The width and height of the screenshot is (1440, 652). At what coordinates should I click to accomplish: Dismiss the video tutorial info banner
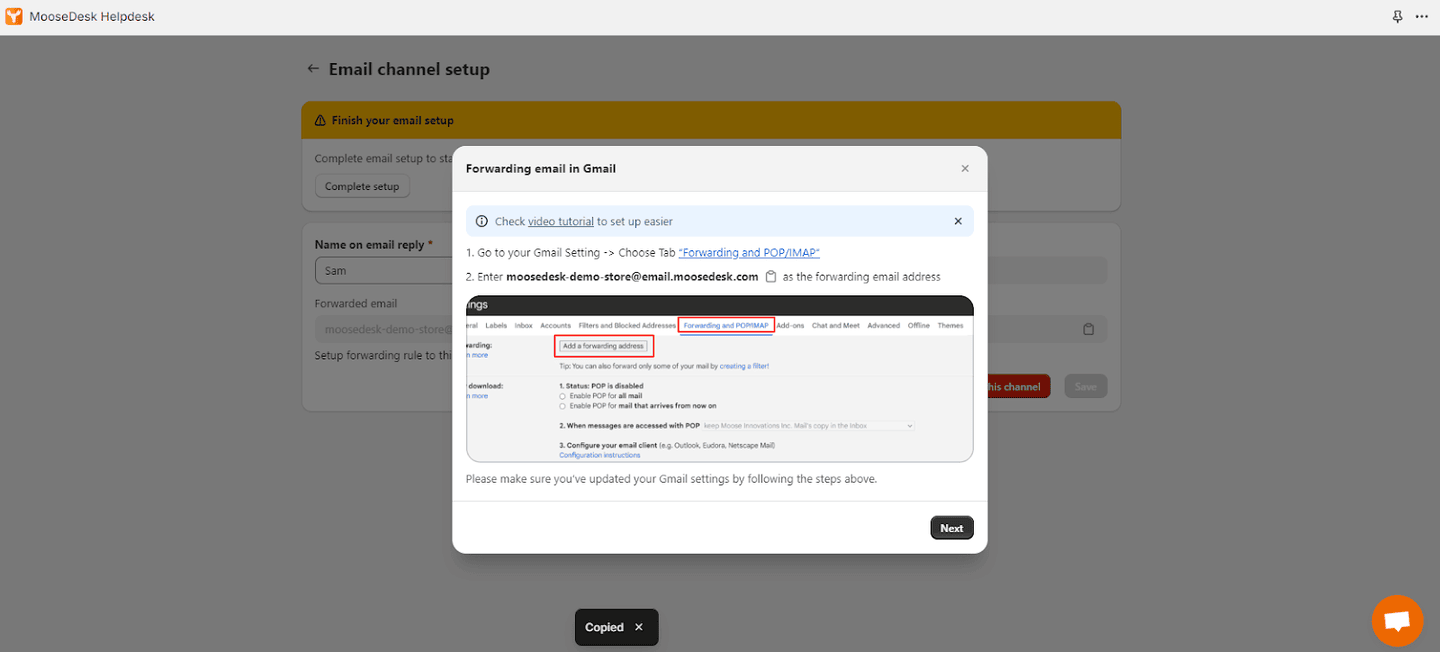point(957,222)
